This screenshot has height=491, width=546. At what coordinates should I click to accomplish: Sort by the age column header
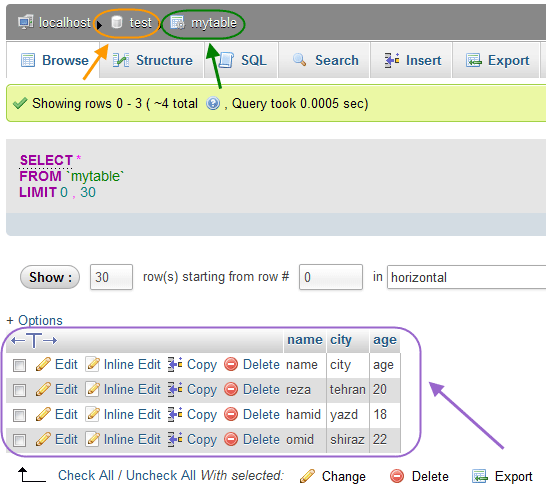point(385,340)
